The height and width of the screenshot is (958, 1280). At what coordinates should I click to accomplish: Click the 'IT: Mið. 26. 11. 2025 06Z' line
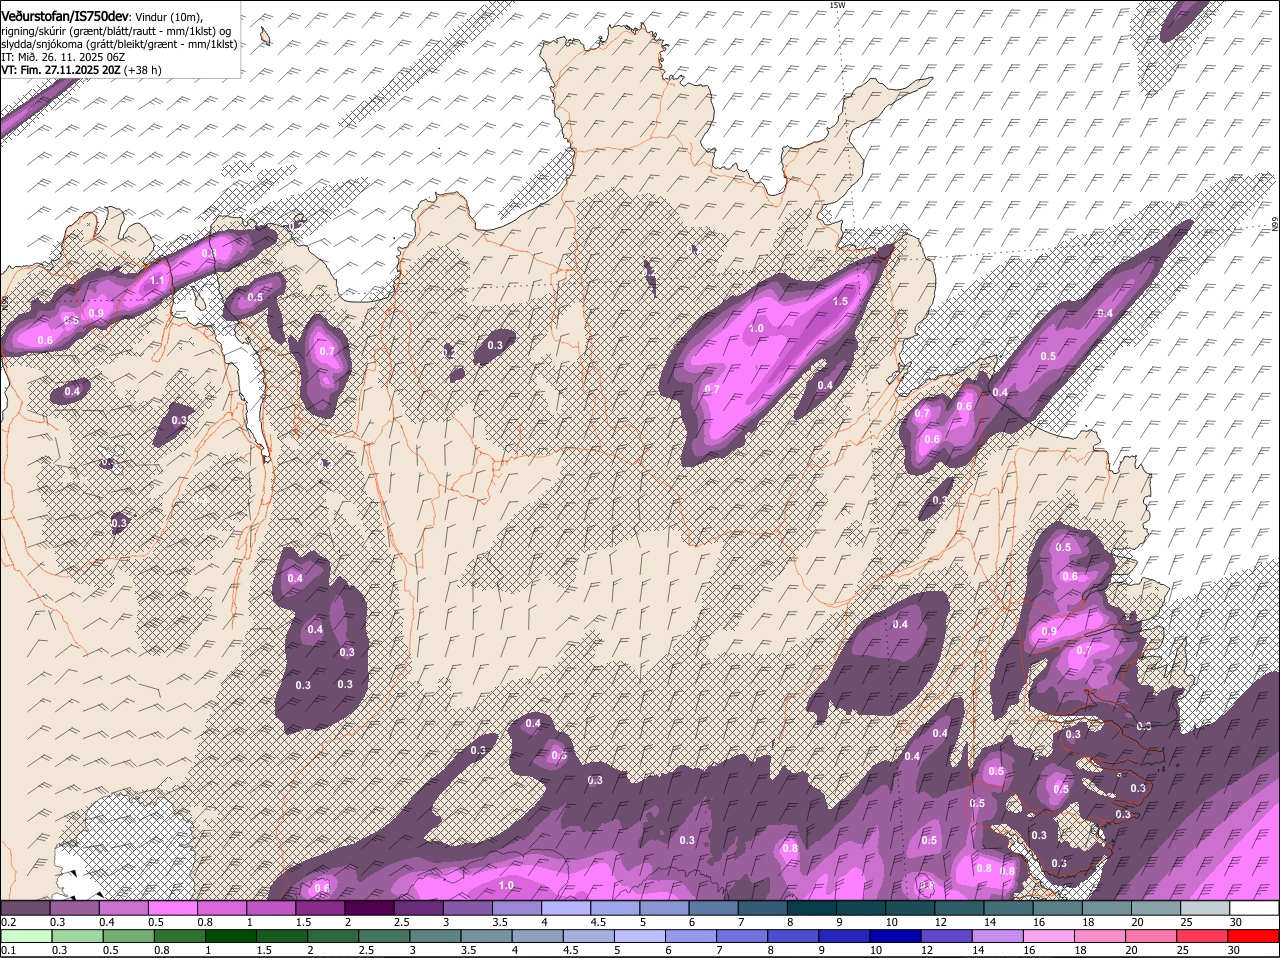(63, 57)
